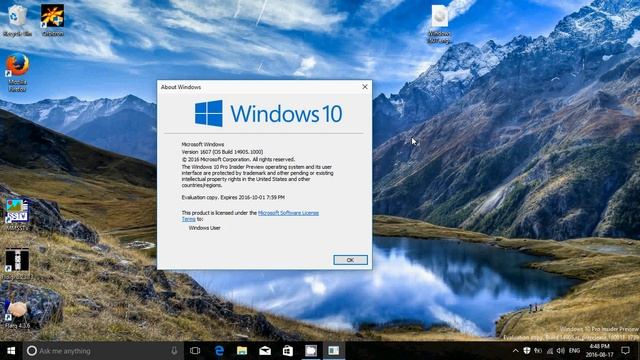Select the Windows file icon on desktop
This screenshot has width=640, height=360.
pyautogui.click(x=440, y=24)
